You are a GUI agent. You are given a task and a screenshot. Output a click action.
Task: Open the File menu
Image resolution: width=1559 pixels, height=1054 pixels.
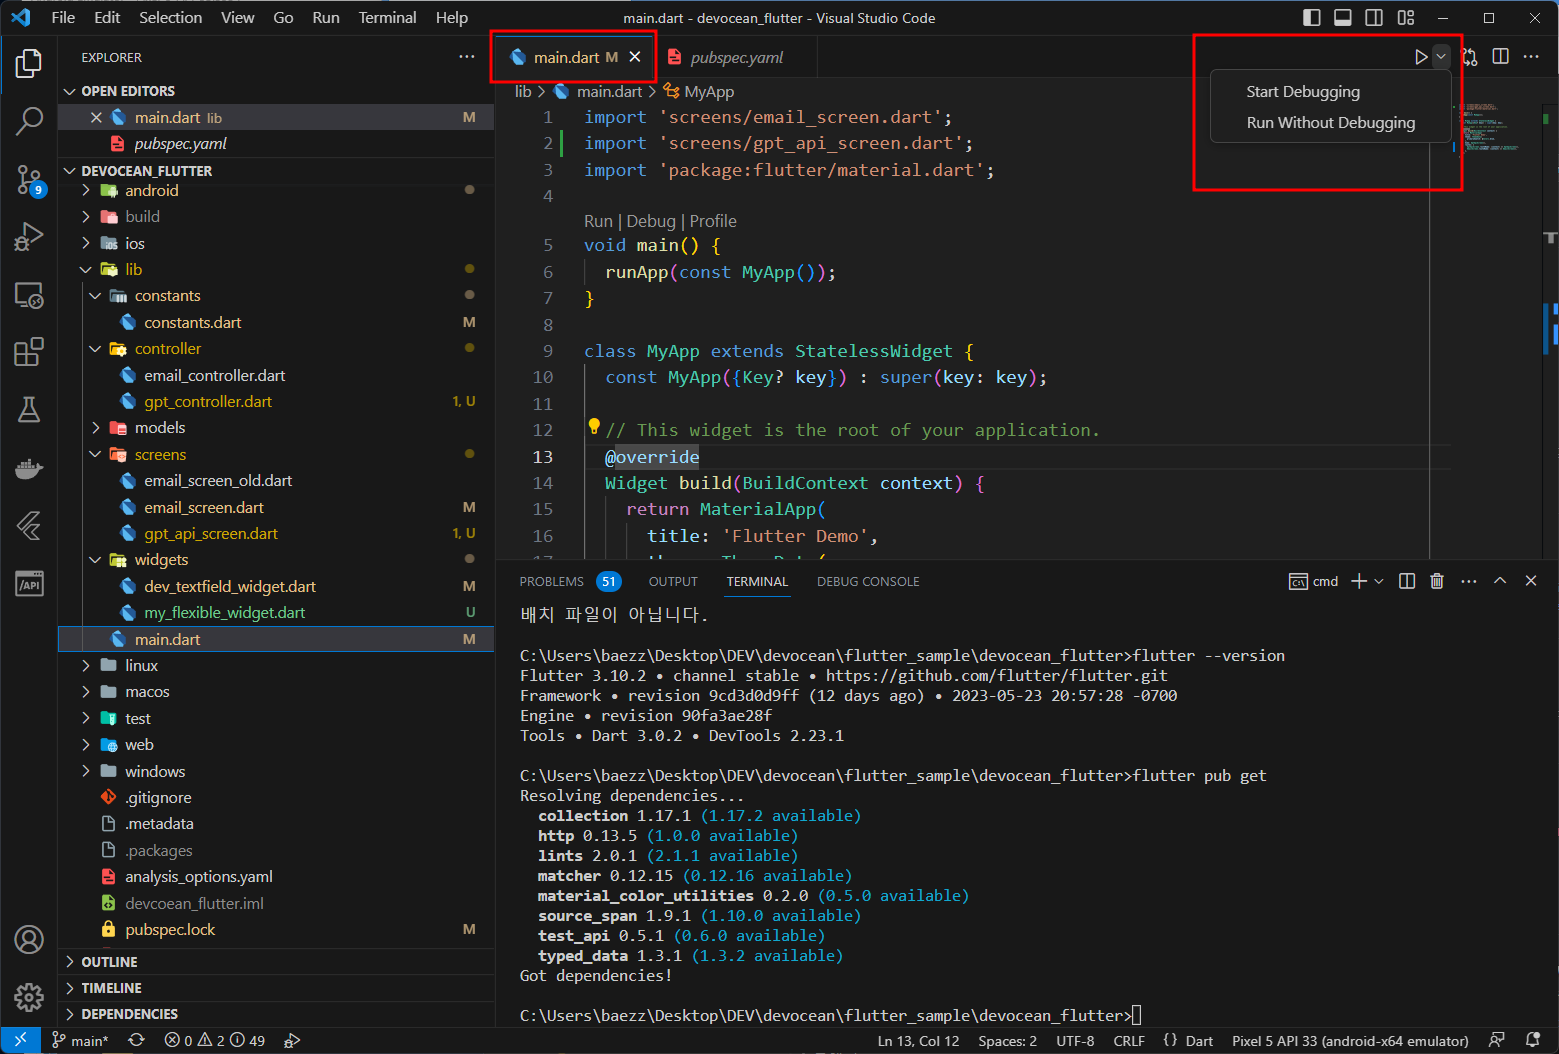(x=63, y=18)
